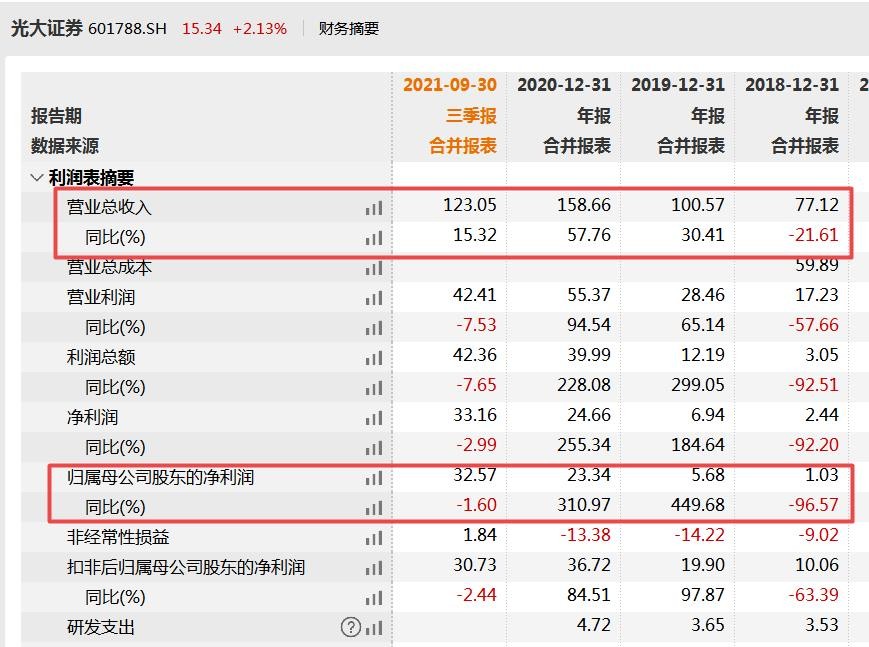This screenshot has width=869, height=647.
Task: Click adjusted net profit value 36.72
Action: (589, 564)
